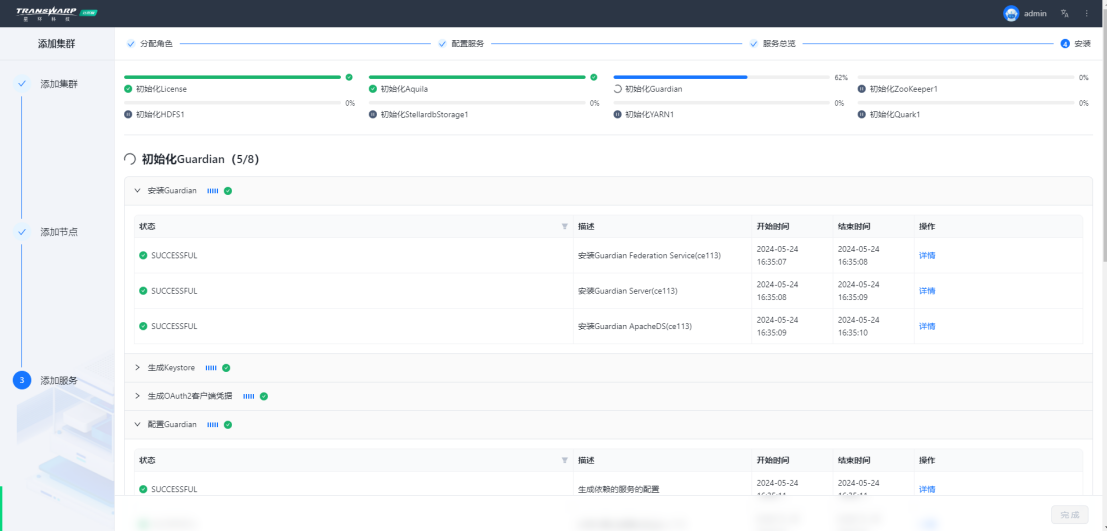
Task: Click the 配置服务 step check icon
Action: tap(443, 44)
